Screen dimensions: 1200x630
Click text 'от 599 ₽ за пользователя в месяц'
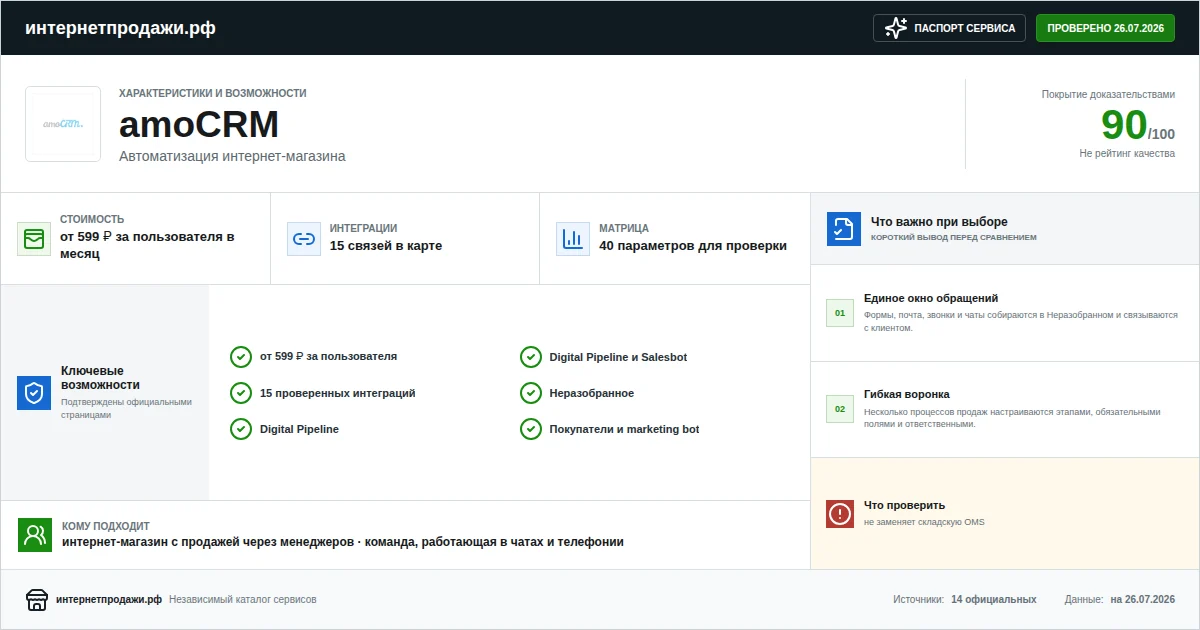point(147,245)
